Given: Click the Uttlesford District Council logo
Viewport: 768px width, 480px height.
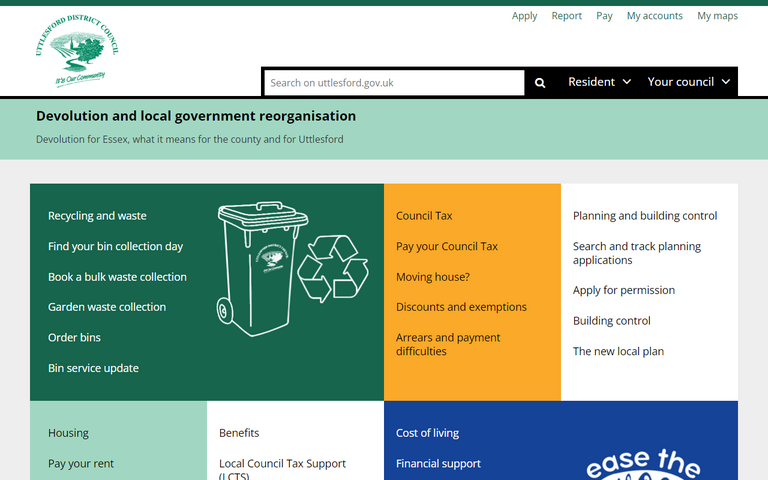Looking at the screenshot, I should click(76, 52).
